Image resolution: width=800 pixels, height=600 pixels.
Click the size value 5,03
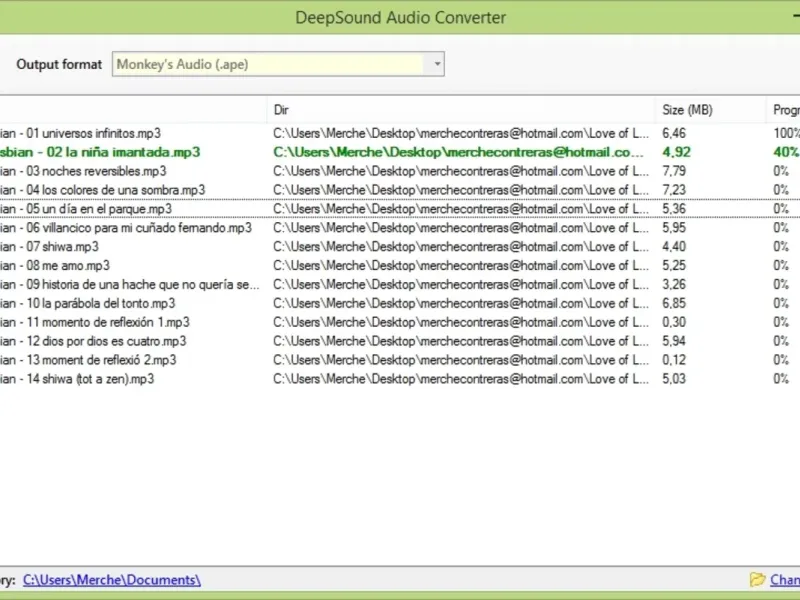pos(674,379)
